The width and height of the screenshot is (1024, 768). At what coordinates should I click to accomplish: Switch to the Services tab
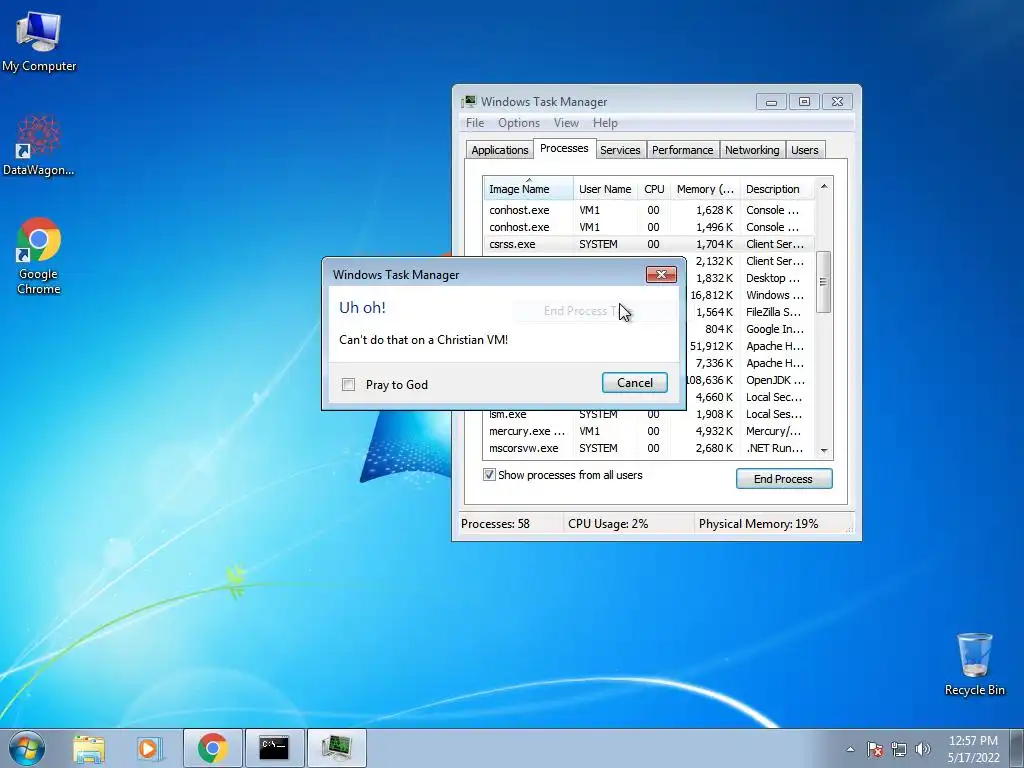(620, 150)
